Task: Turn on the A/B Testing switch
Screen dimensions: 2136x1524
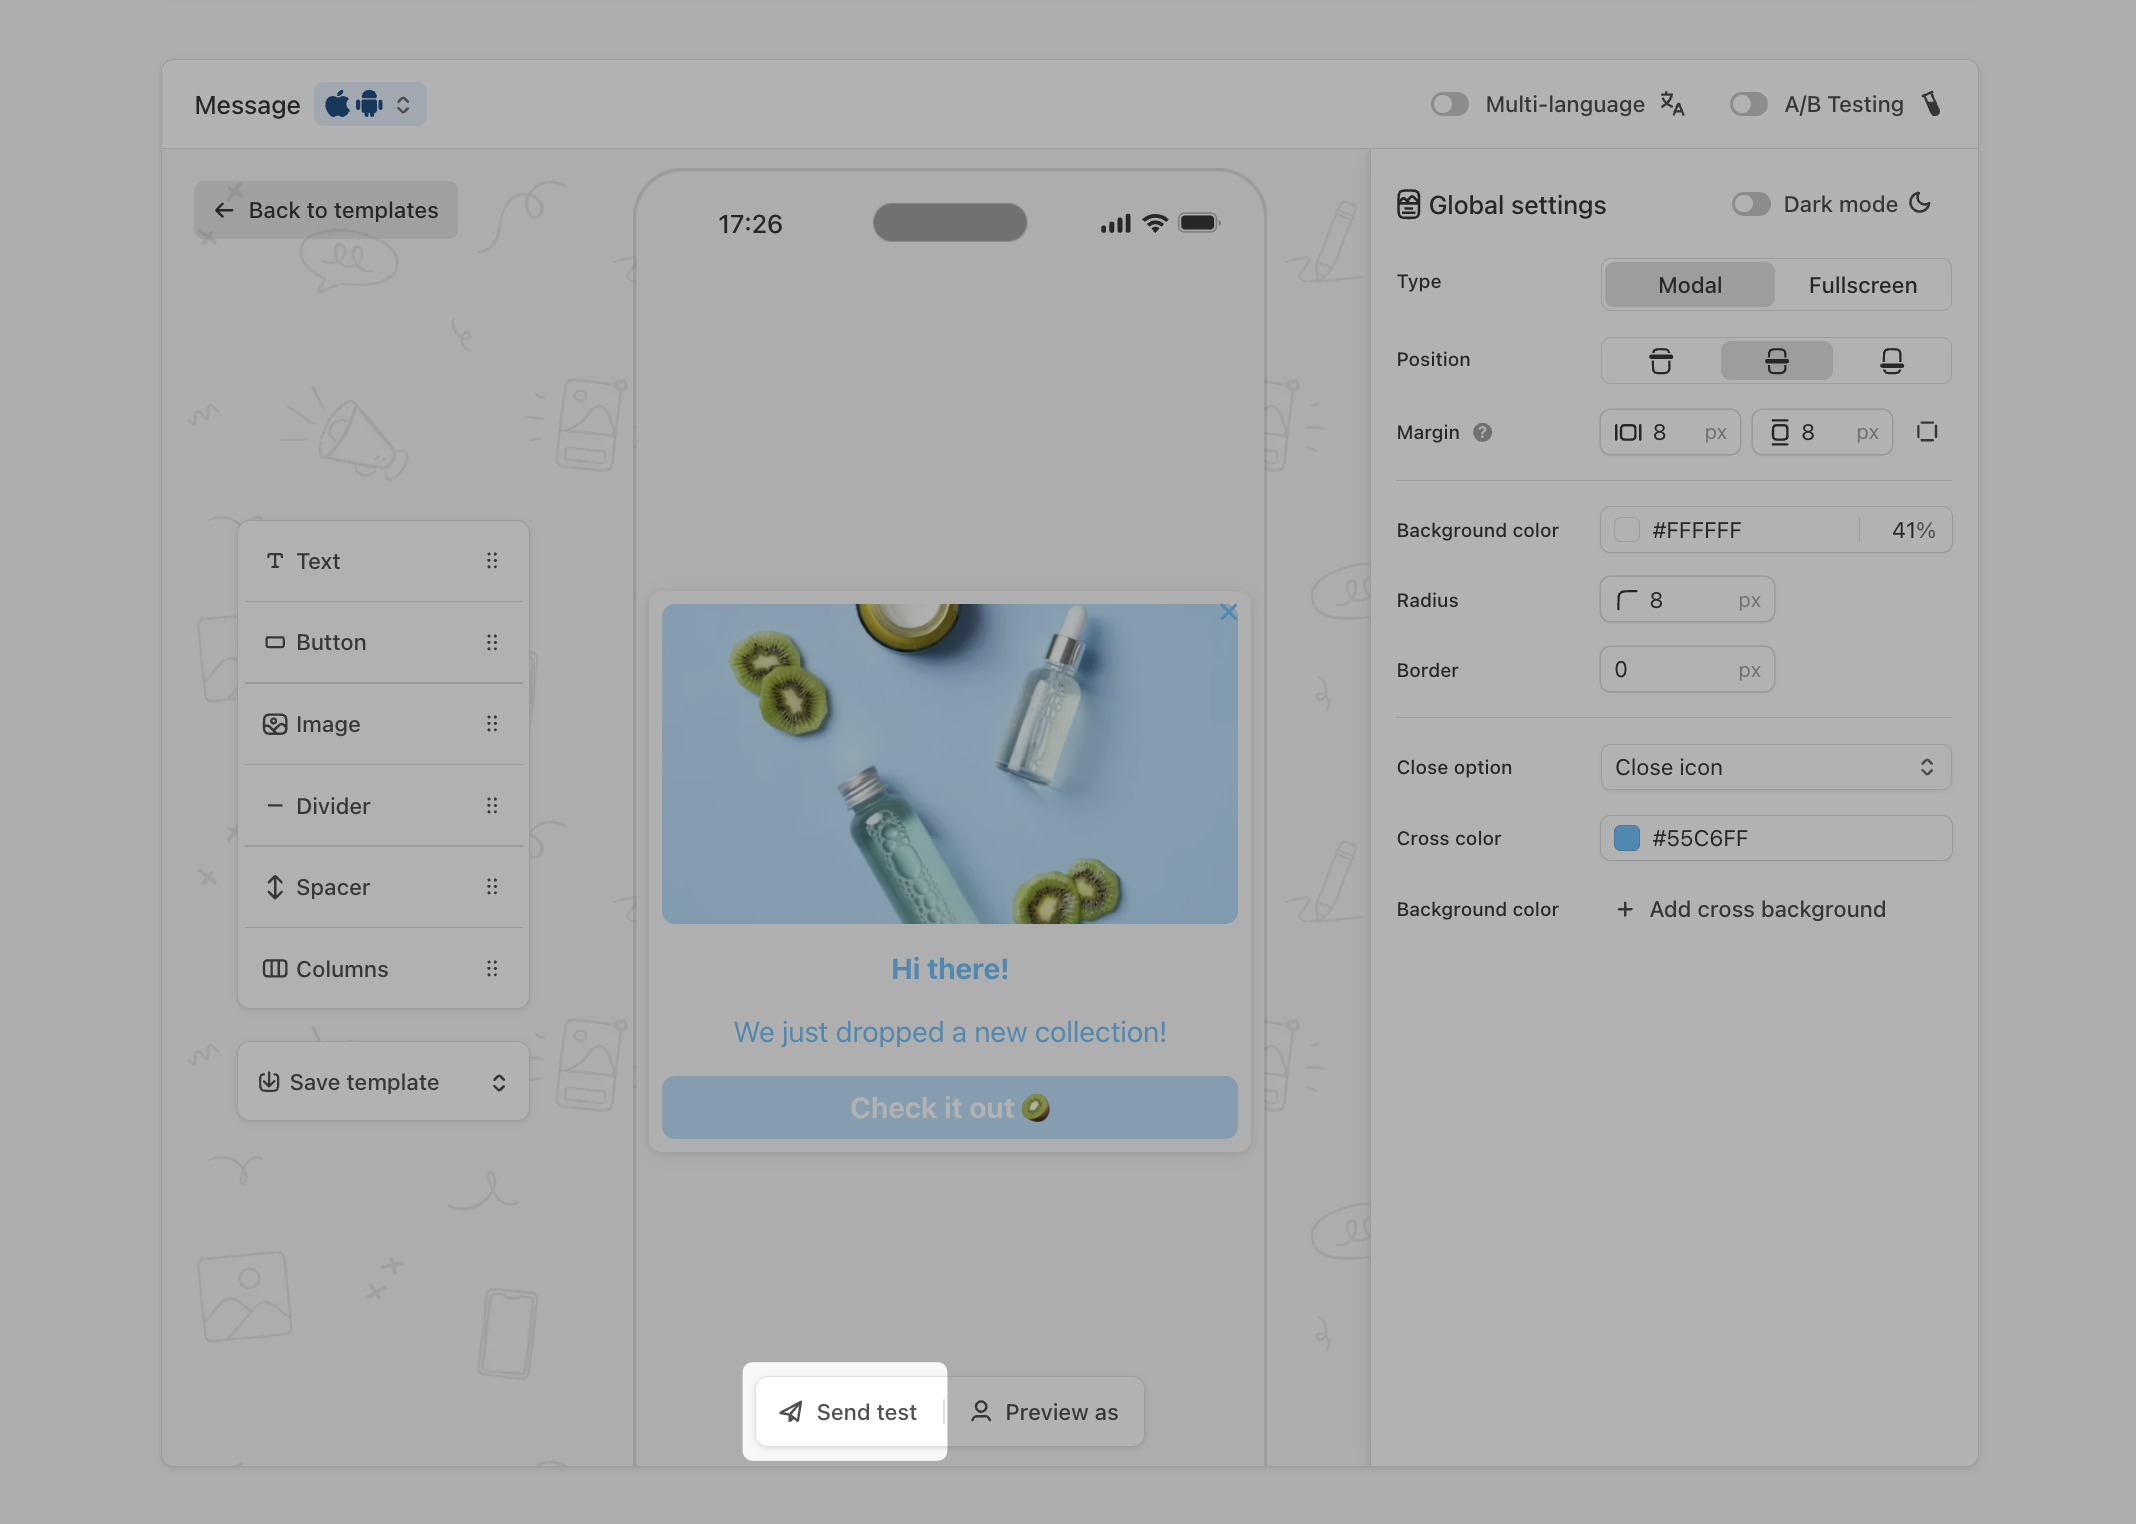Action: (1748, 104)
